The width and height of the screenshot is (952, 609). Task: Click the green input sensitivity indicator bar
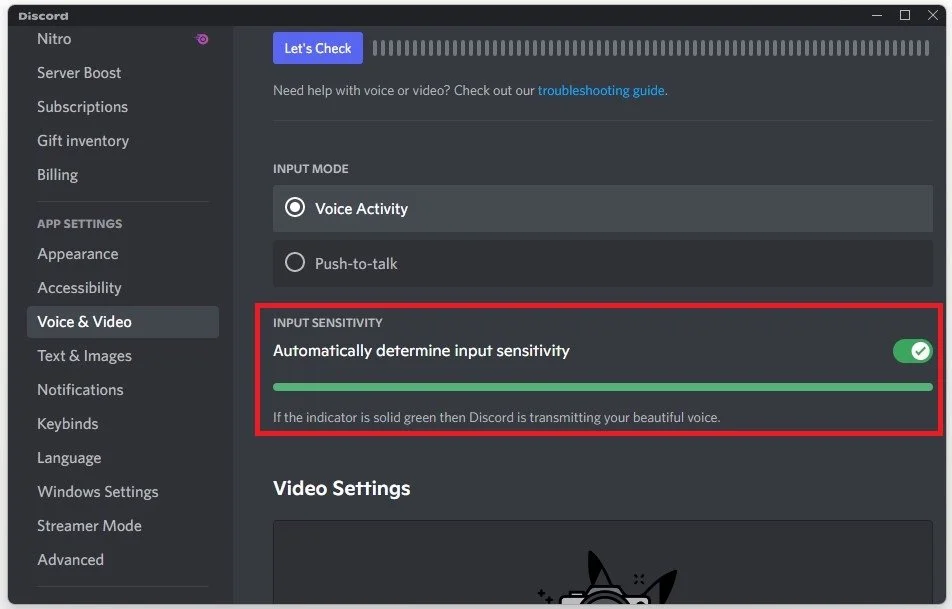602,387
